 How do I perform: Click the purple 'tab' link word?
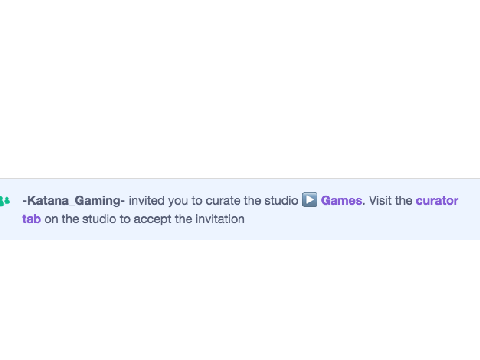(x=31, y=219)
